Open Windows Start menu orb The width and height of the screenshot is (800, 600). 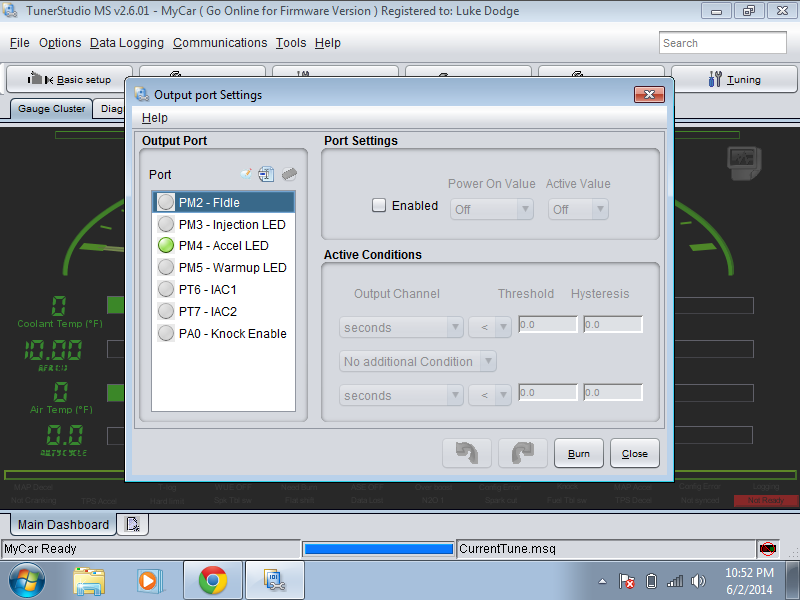coord(27,581)
